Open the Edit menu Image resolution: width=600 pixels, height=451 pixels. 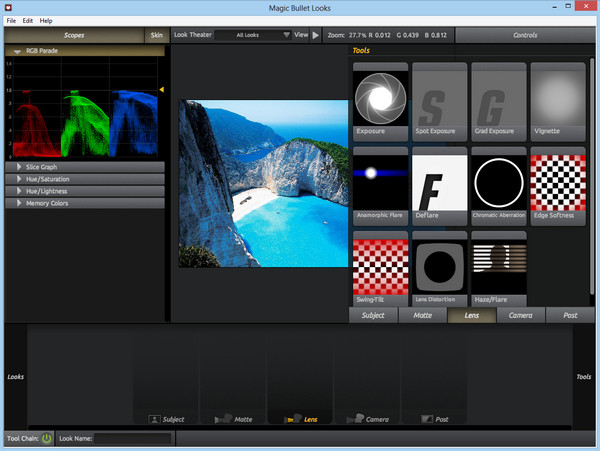pyautogui.click(x=28, y=20)
